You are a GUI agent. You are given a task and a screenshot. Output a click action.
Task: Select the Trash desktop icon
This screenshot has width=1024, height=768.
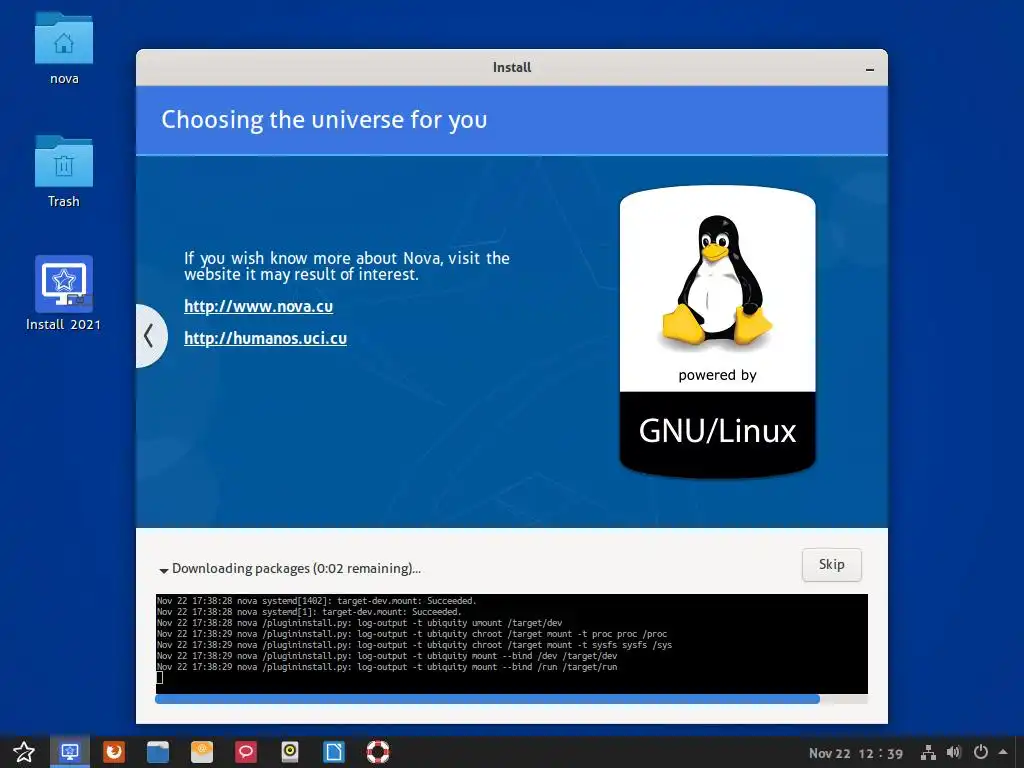click(x=64, y=172)
